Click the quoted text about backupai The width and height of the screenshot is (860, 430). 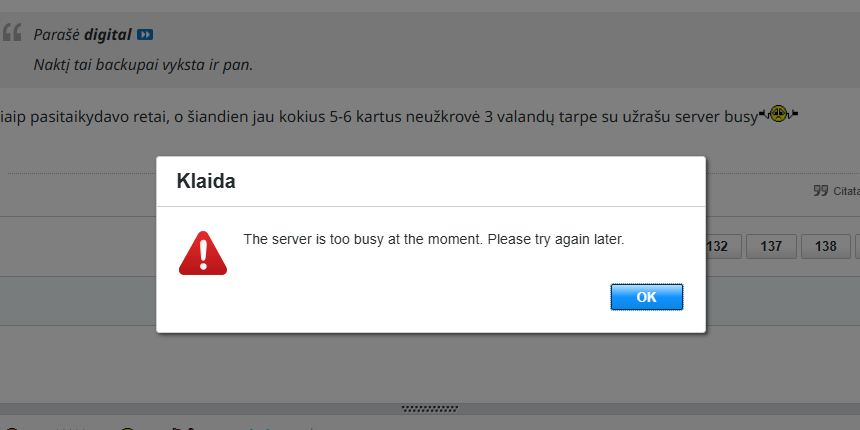(x=143, y=65)
